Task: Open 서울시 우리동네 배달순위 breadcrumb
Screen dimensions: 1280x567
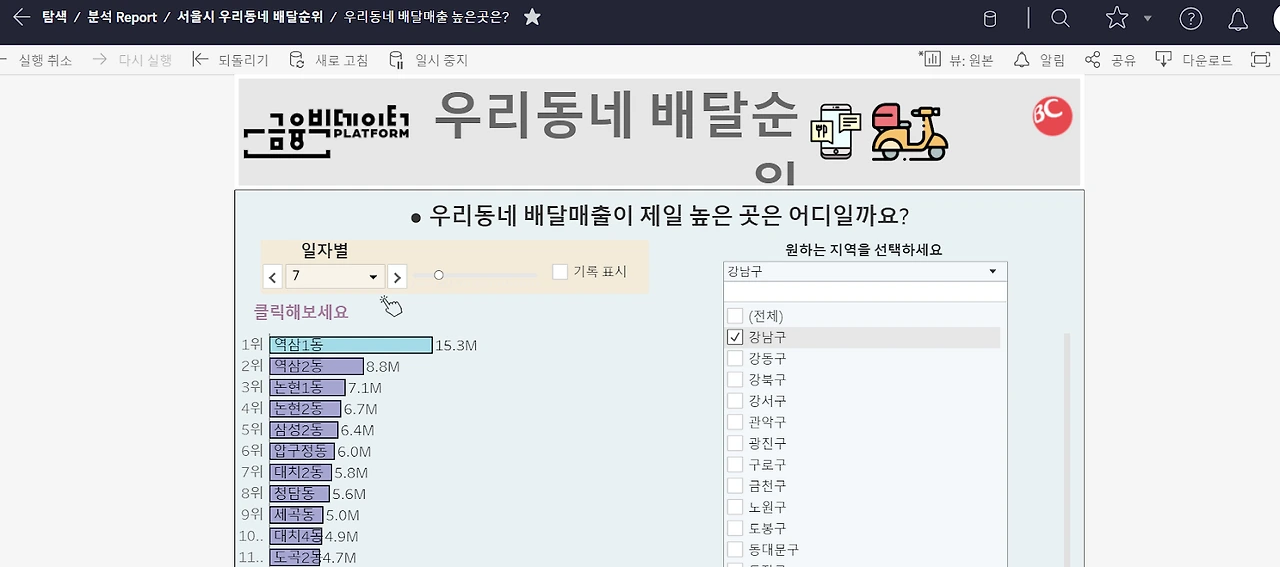Action: (249, 17)
